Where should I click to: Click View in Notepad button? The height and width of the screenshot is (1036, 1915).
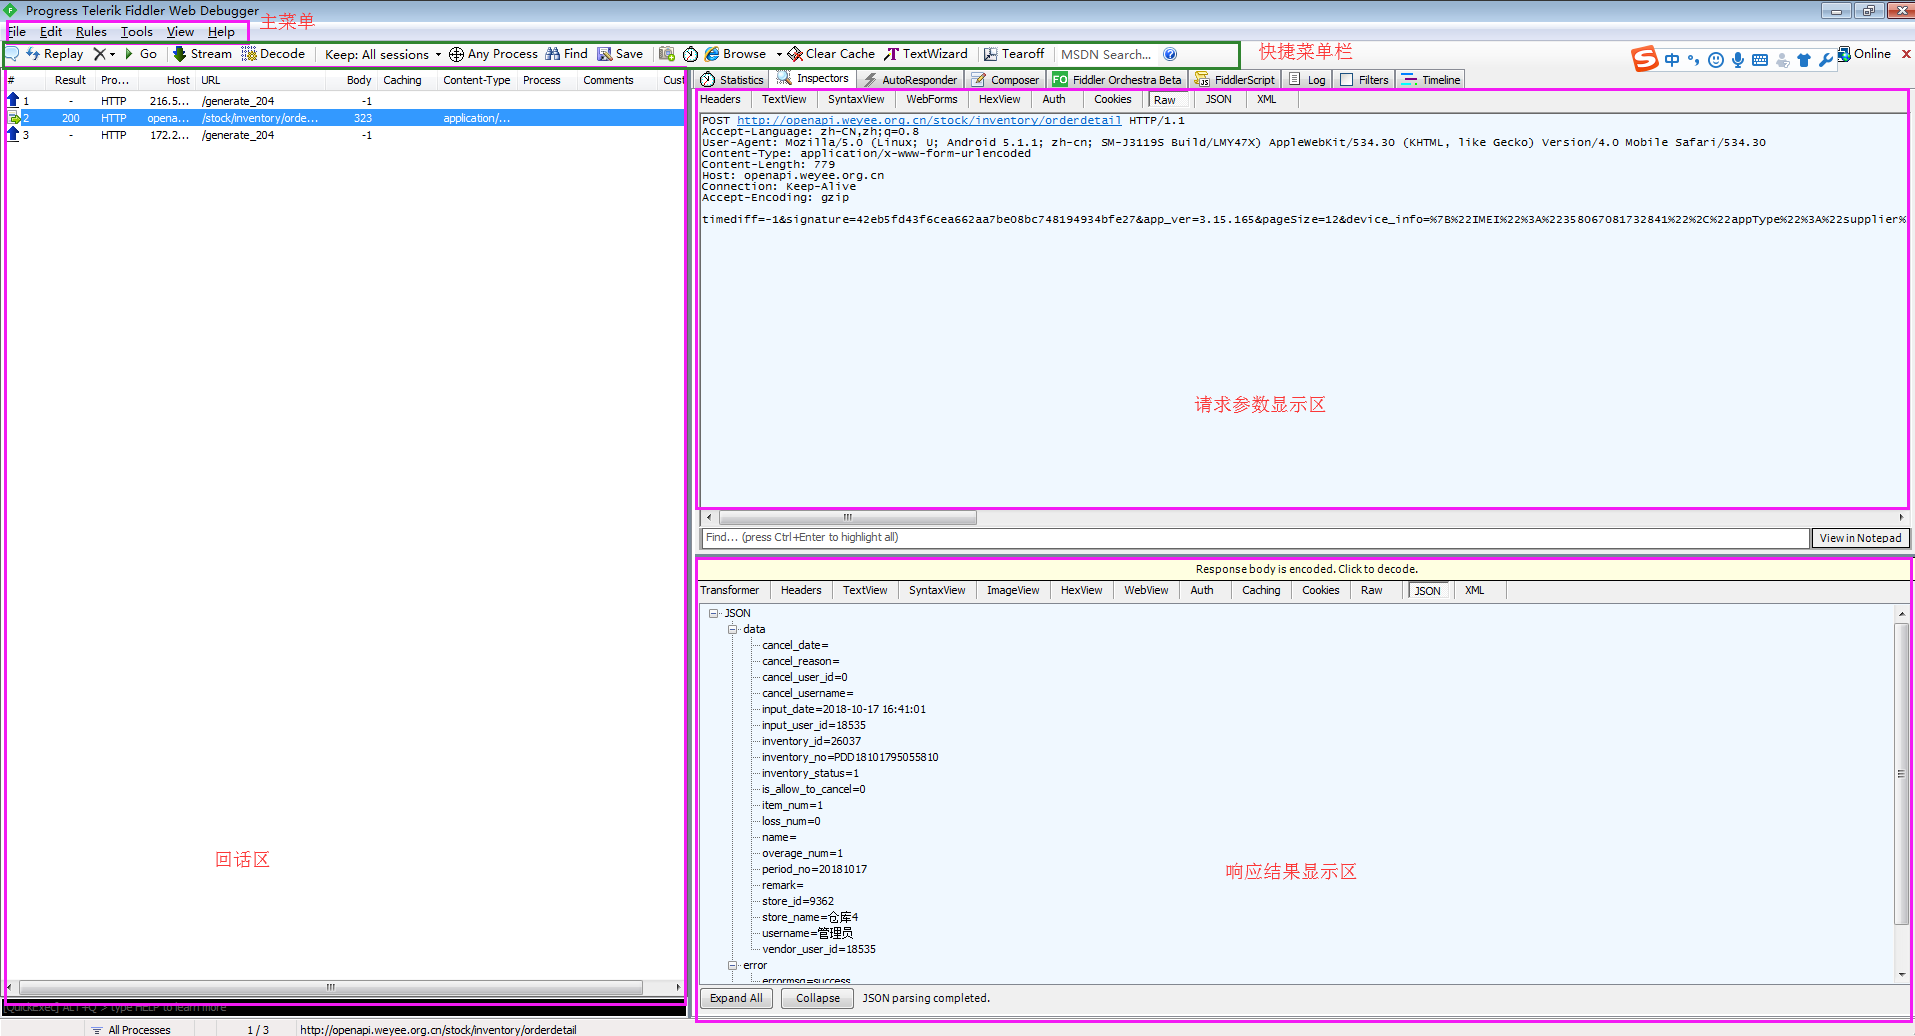pyautogui.click(x=1860, y=538)
